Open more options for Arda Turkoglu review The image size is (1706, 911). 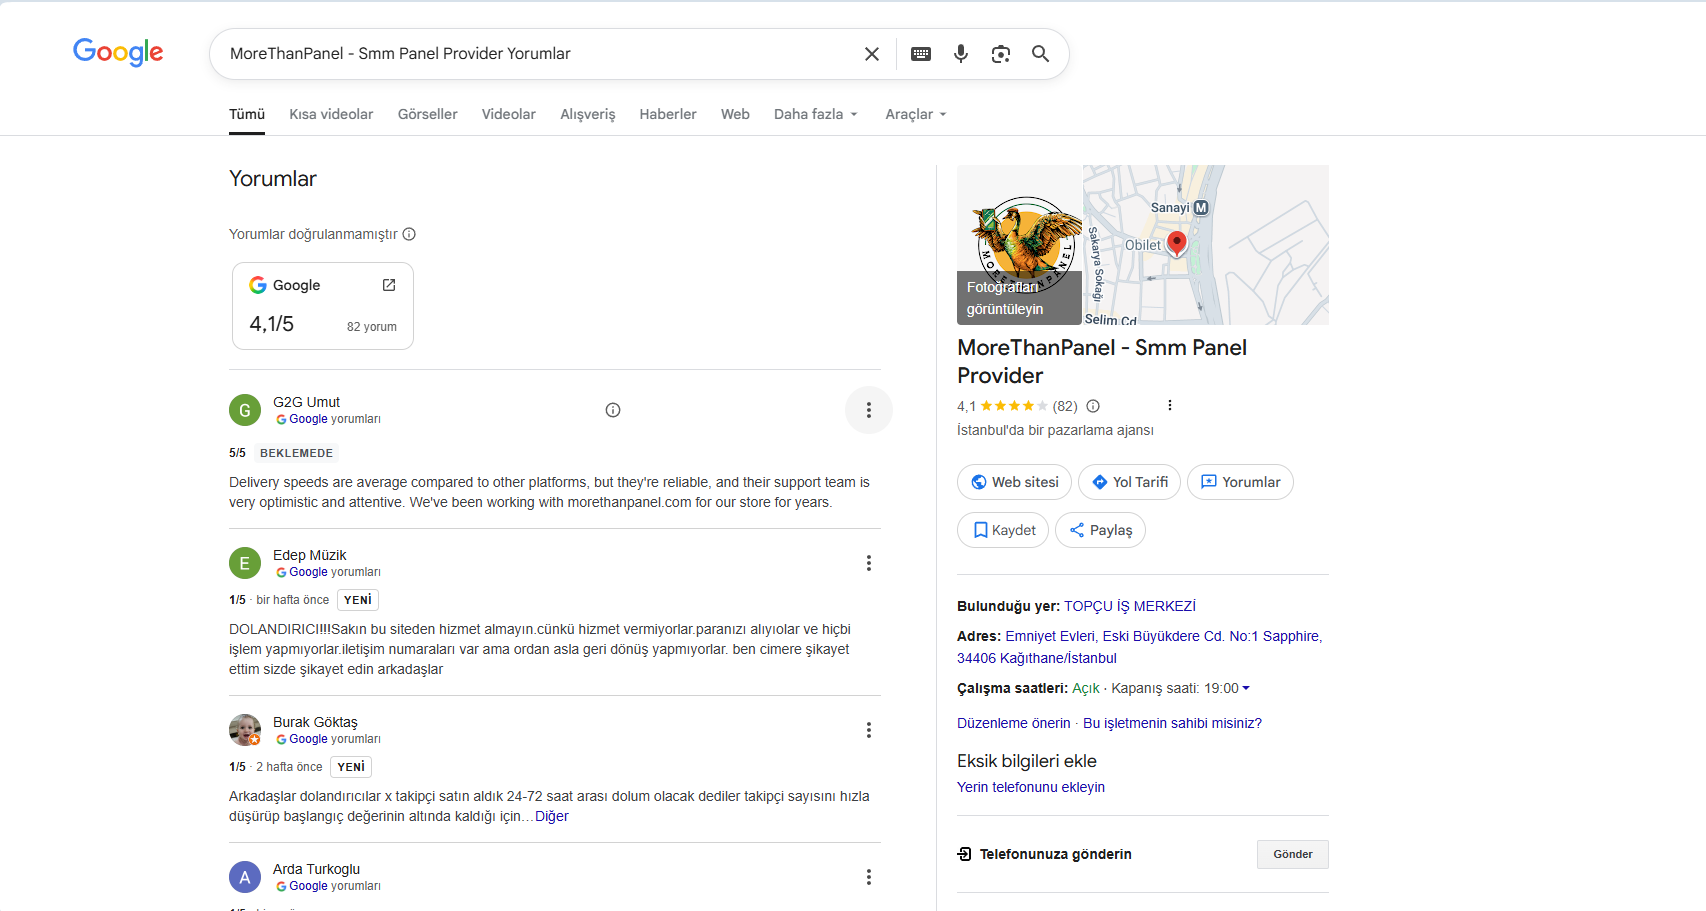(x=869, y=877)
